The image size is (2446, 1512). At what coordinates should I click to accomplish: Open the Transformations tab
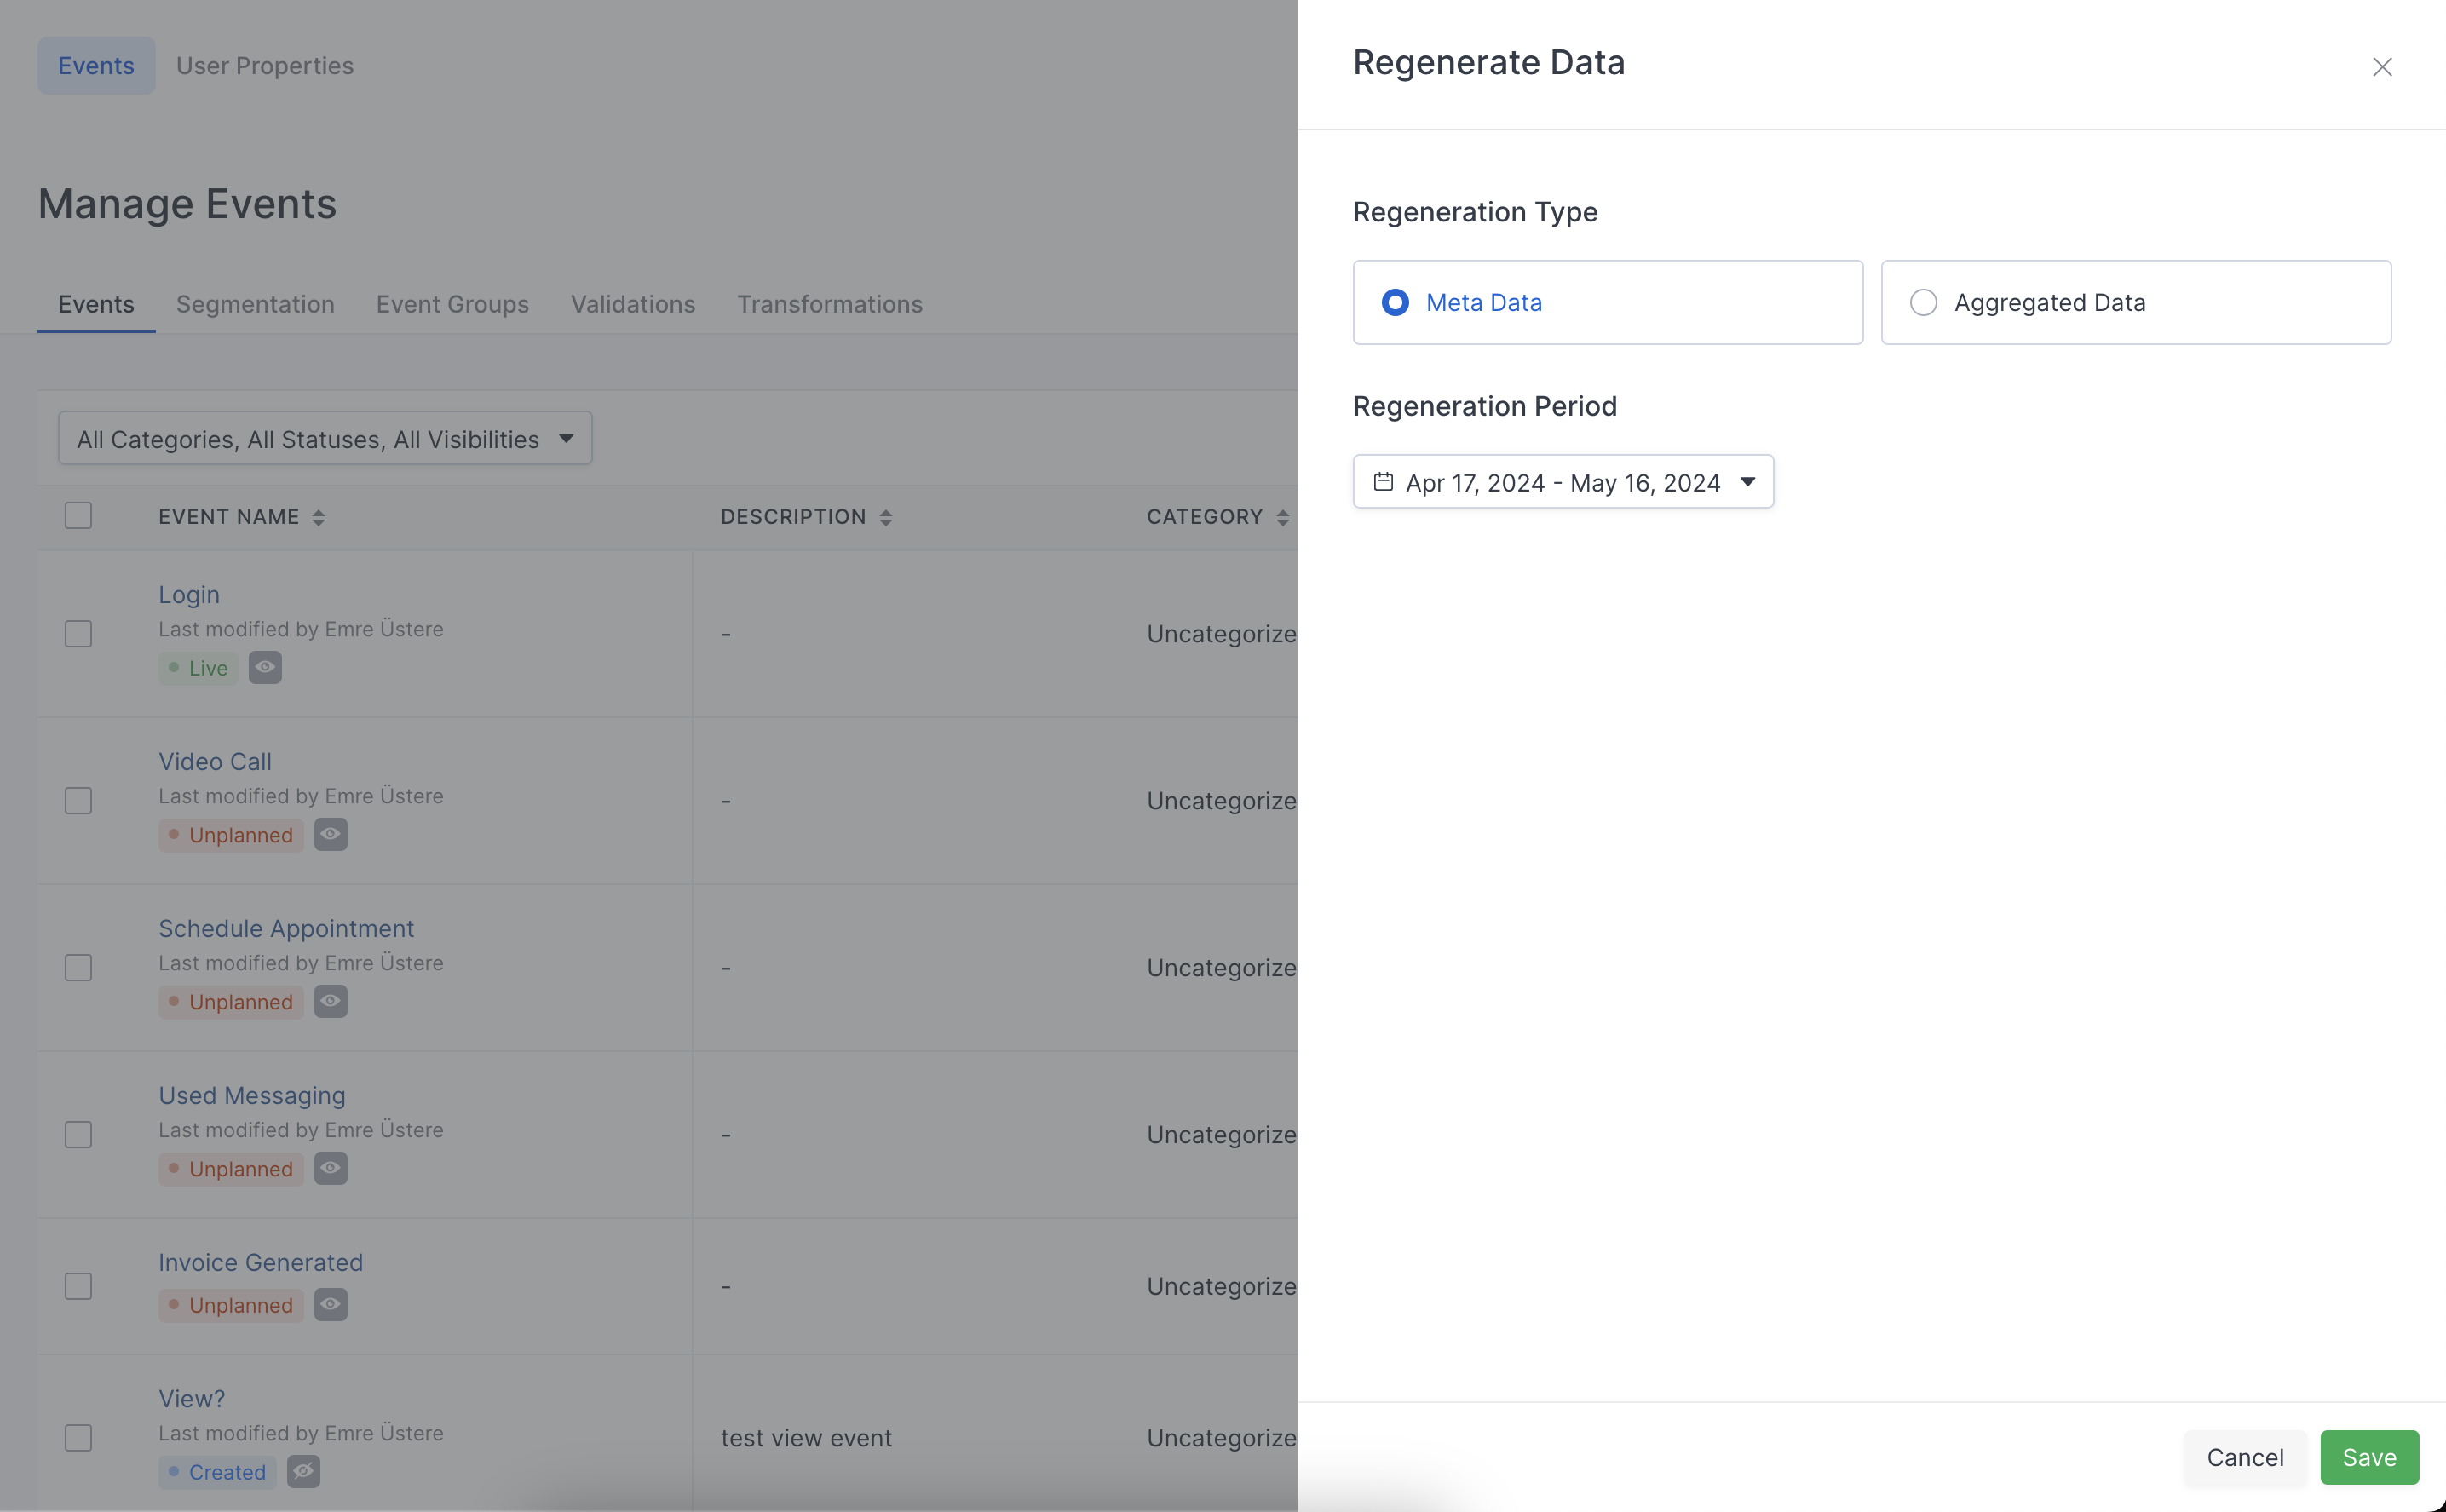829,304
